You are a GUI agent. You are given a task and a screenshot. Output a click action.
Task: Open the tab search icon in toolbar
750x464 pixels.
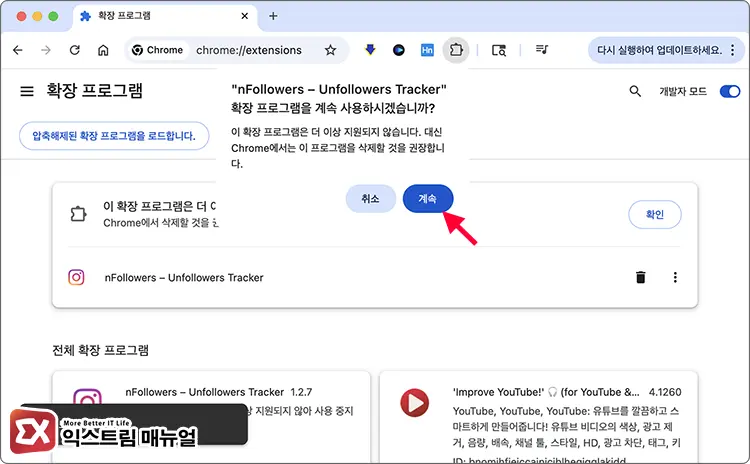(499, 50)
